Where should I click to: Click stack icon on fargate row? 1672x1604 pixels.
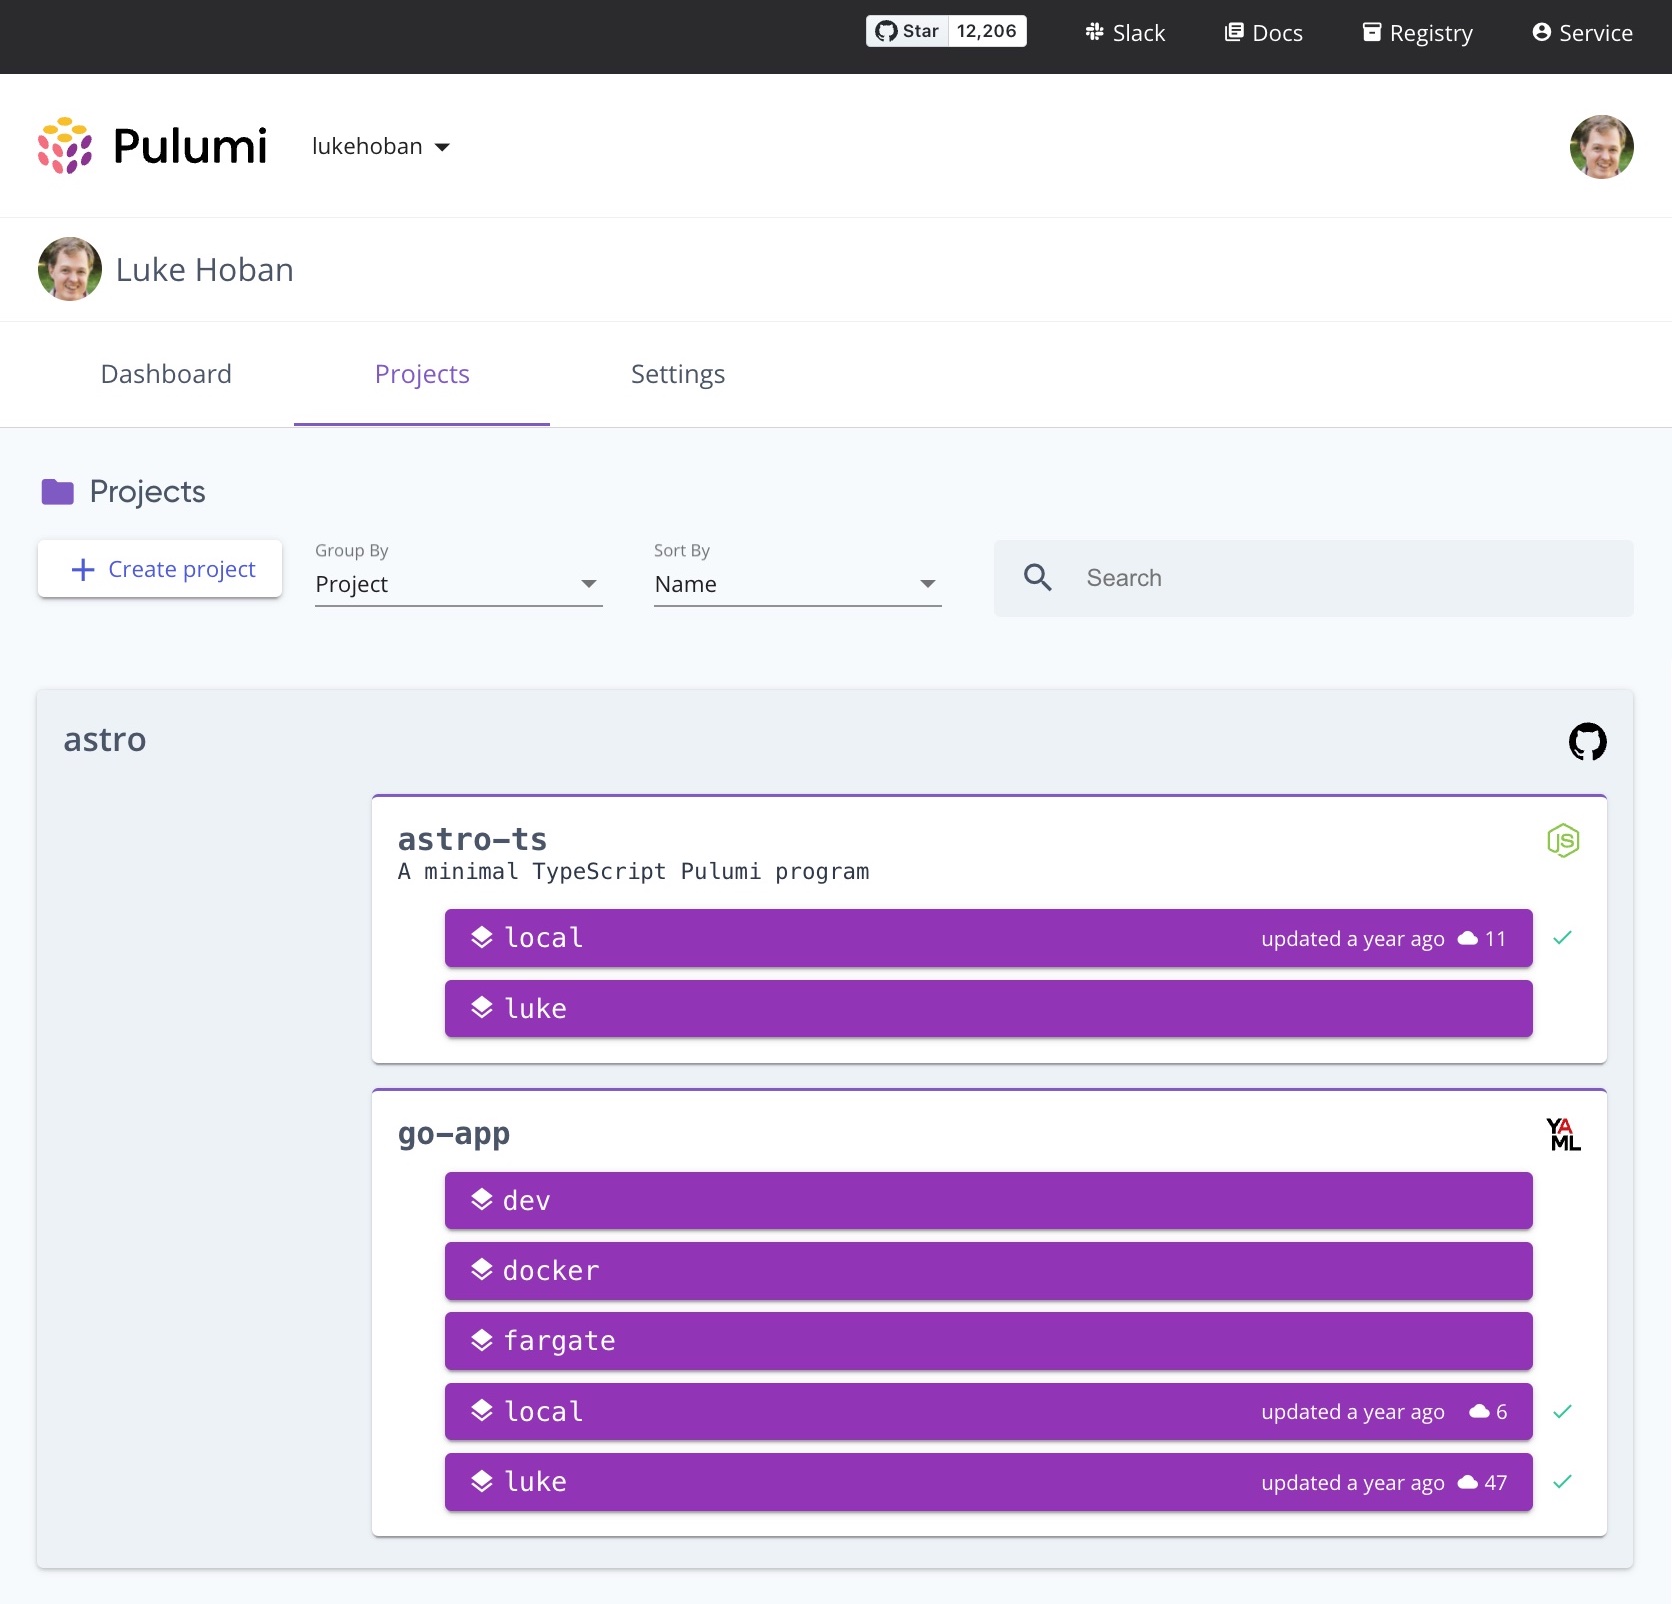482,1341
